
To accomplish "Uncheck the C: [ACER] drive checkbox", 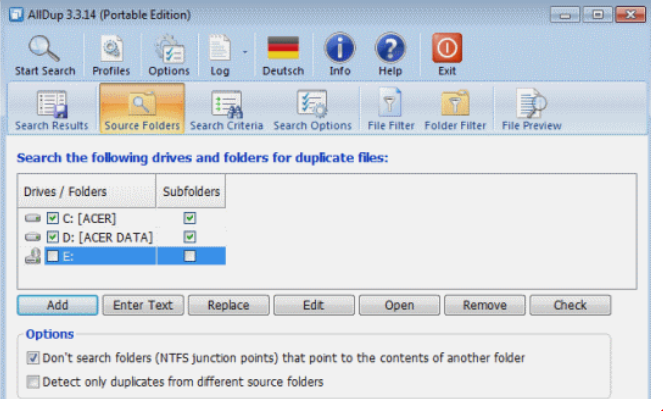I will point(53,218).
